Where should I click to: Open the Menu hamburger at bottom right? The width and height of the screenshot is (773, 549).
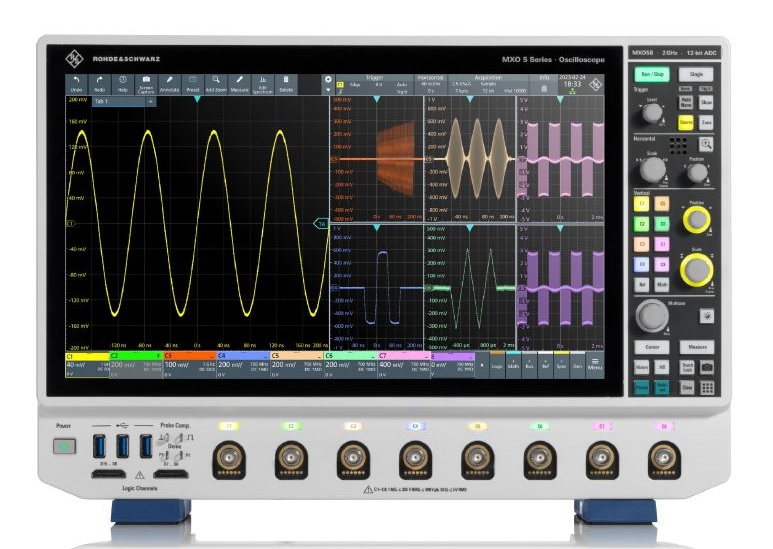pyautogui.click(x=595, y=364)
